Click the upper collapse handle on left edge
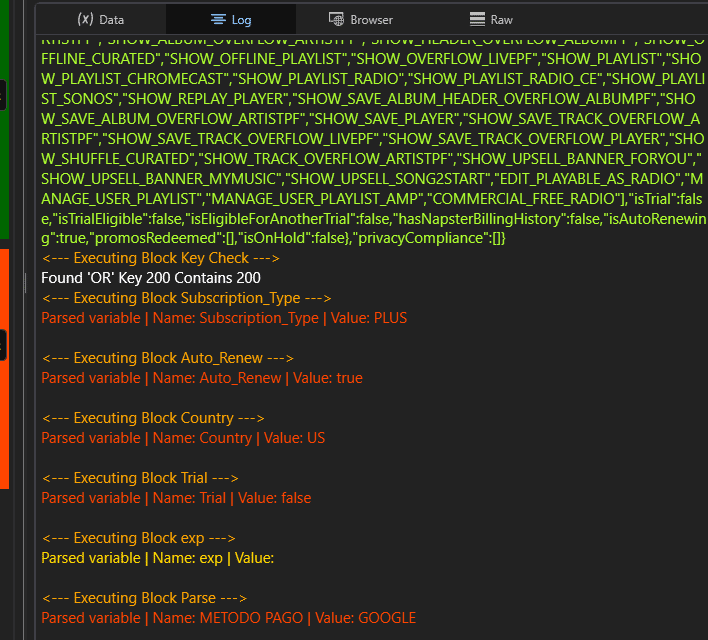This screenshot has width=708, height=640. (x=3, y=95)
